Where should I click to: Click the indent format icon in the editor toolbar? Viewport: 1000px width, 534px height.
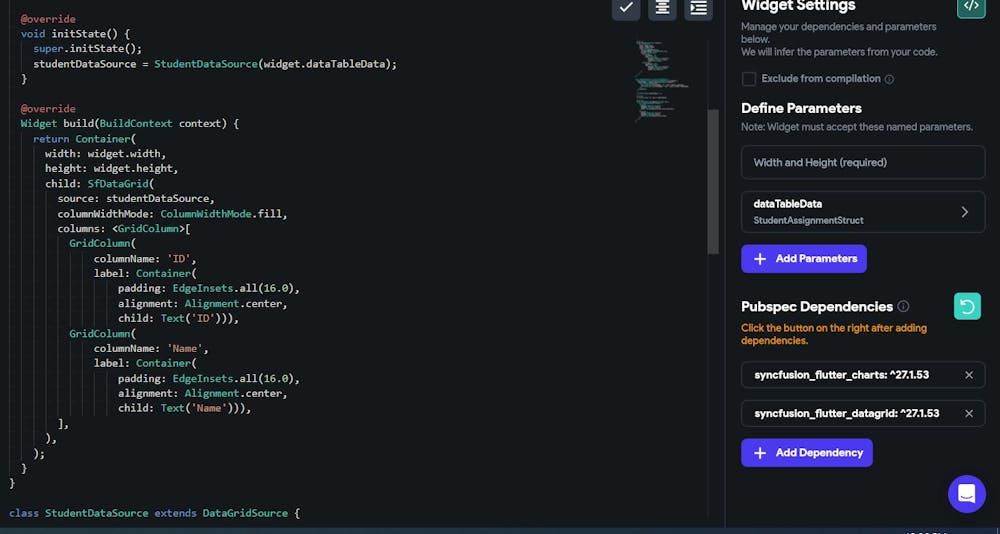pyautogui.click(x=698, y=8)
